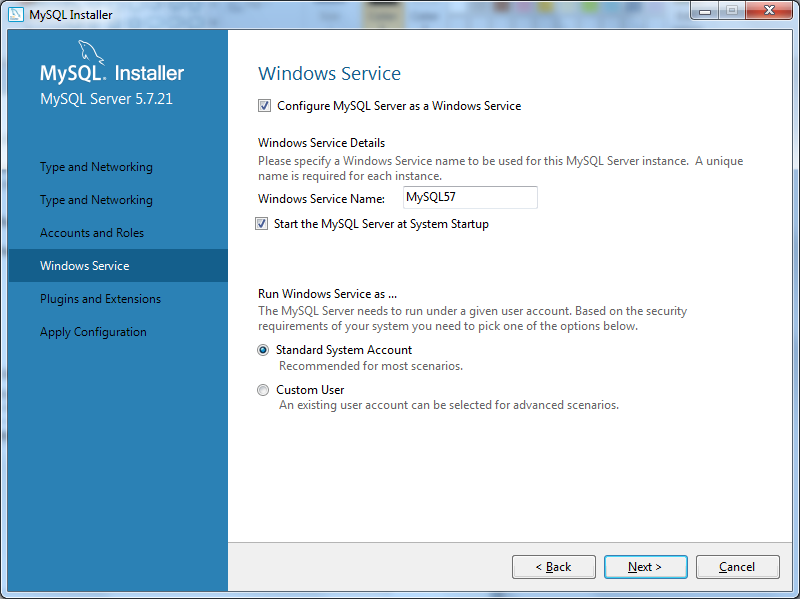Screen dimensions: 800x599
Task: Toggle Configure MySQL Server as a Windows Service
Action: tap(264, 105)
